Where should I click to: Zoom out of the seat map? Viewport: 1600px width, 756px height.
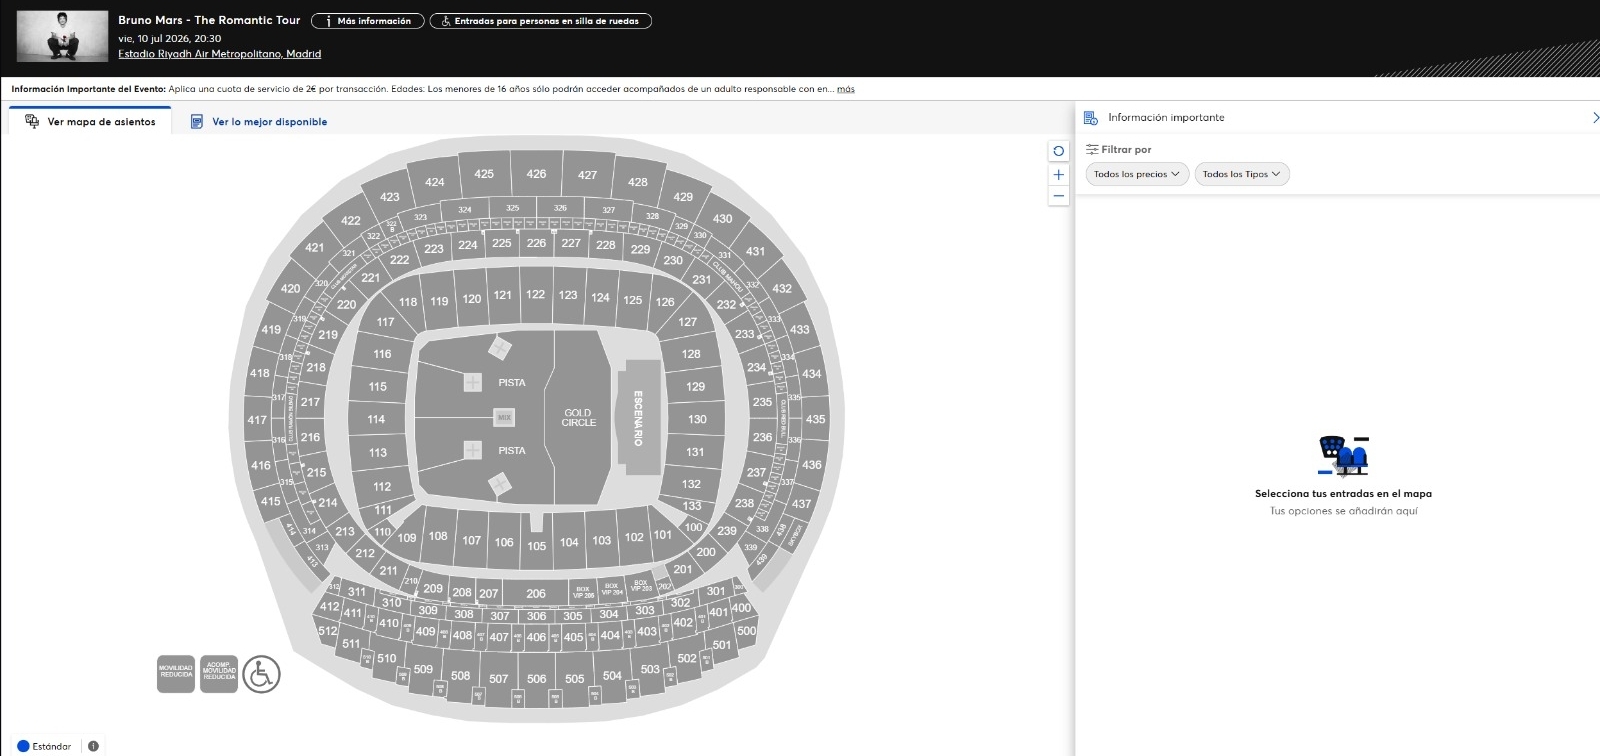tap(1058, 196)
